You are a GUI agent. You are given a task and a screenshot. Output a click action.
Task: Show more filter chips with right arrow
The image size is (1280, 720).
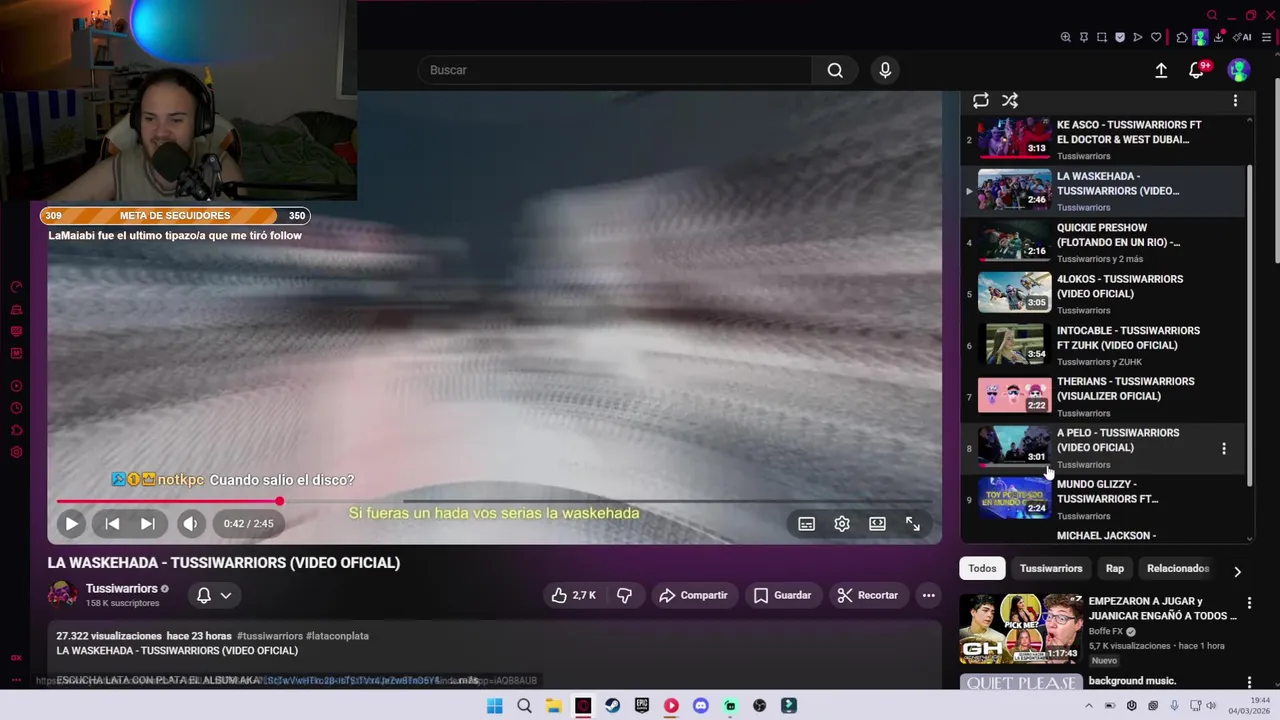coord(1237,571)
